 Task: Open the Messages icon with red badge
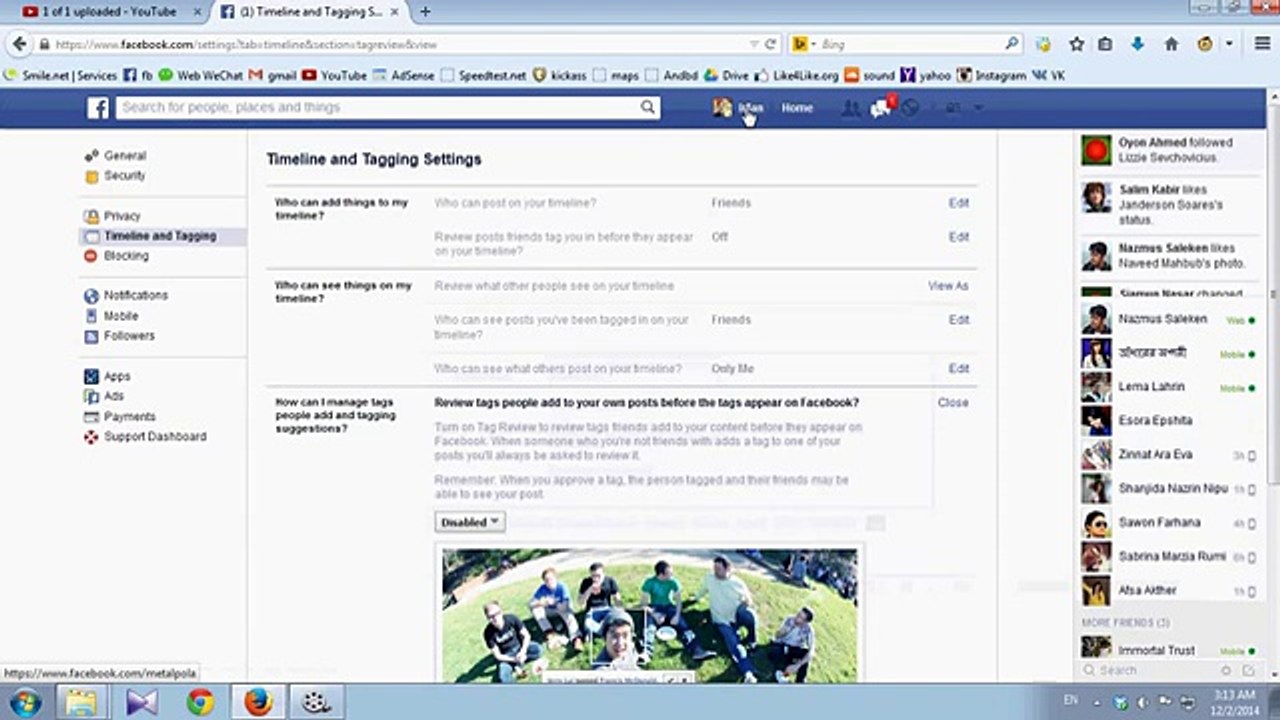880,108
